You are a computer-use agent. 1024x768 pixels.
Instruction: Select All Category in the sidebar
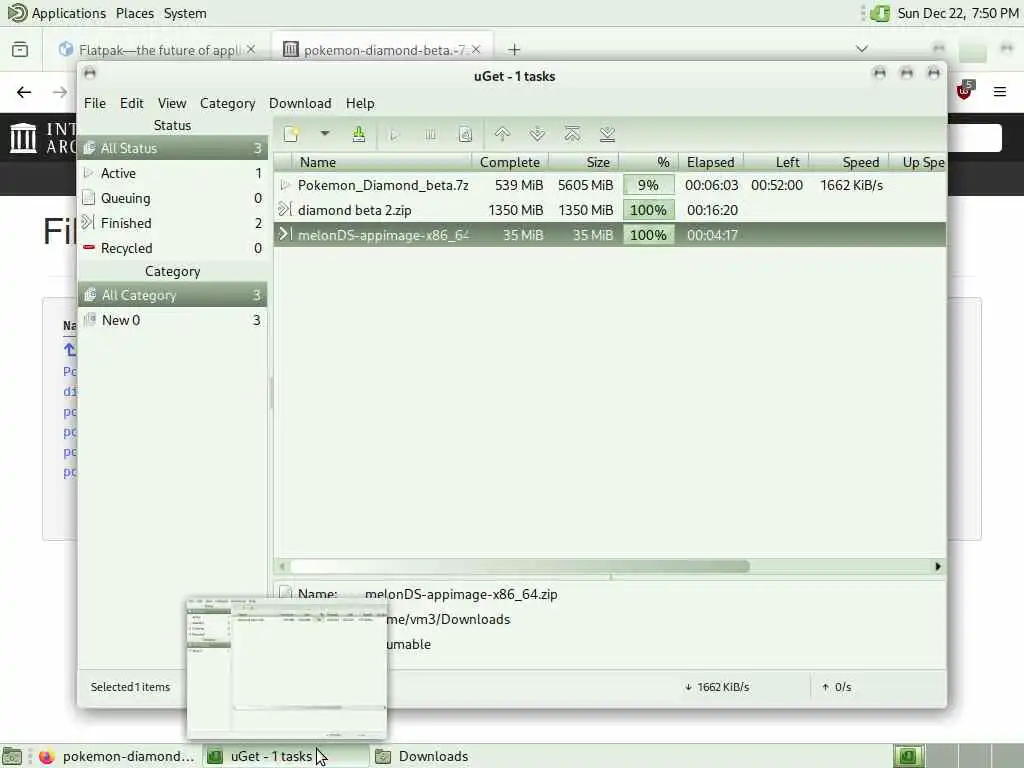pyautogui.click(x=172, y=295)
